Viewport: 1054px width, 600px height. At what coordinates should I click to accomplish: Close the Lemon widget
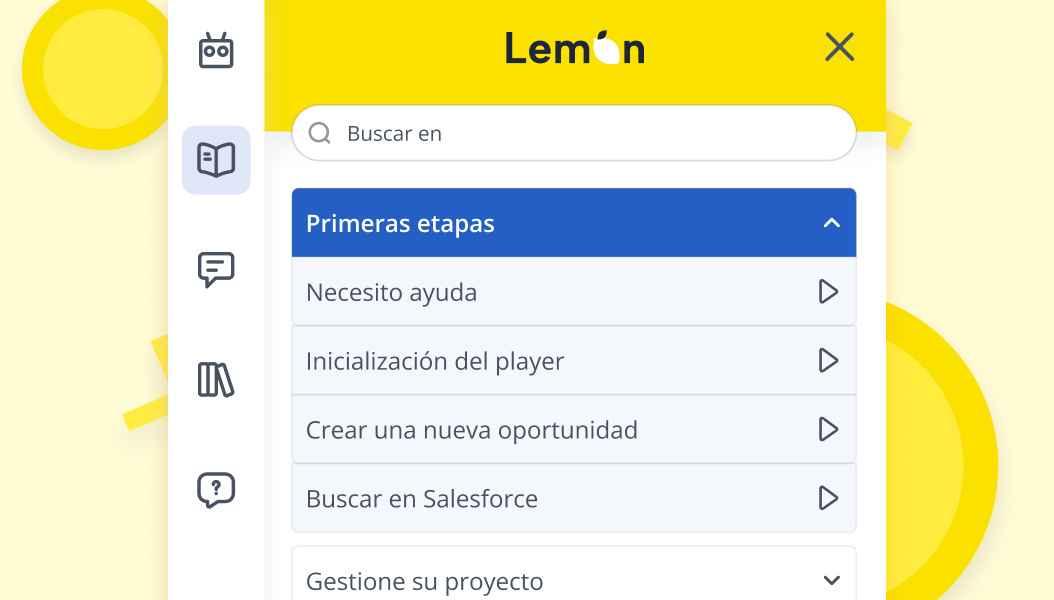tap(838, 47)
